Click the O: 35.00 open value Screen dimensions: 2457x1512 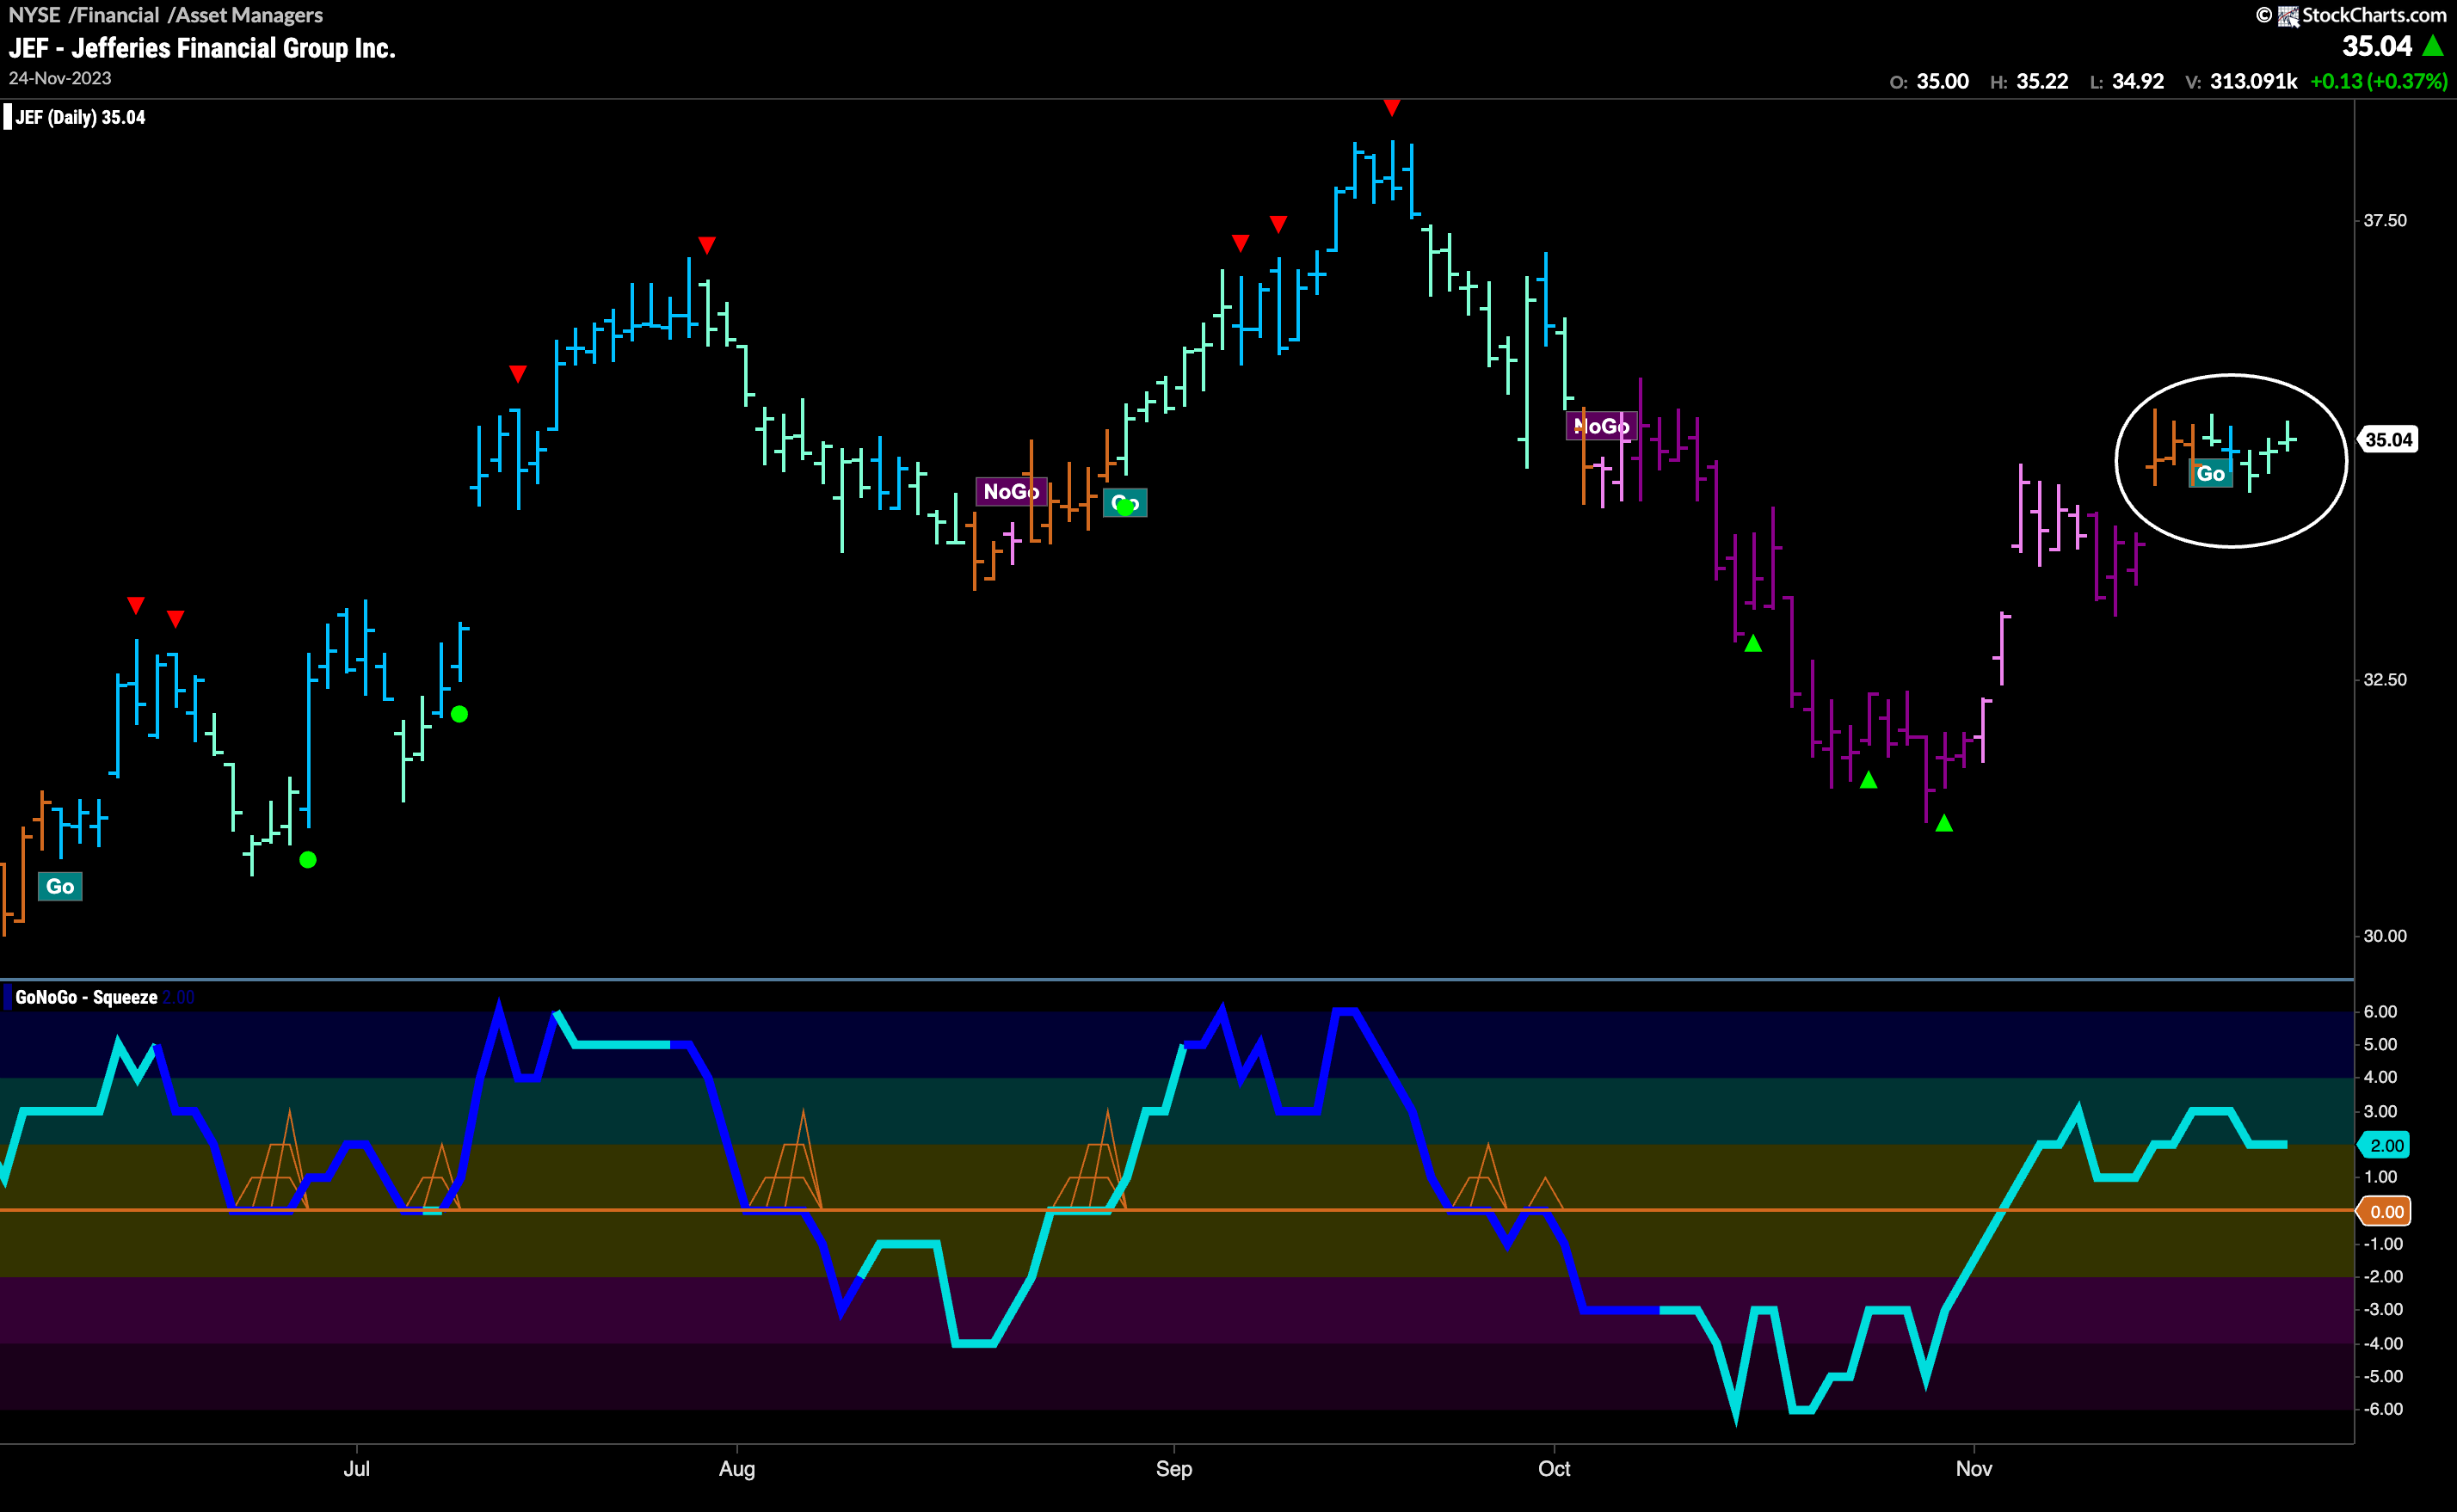pos(1929,82)
